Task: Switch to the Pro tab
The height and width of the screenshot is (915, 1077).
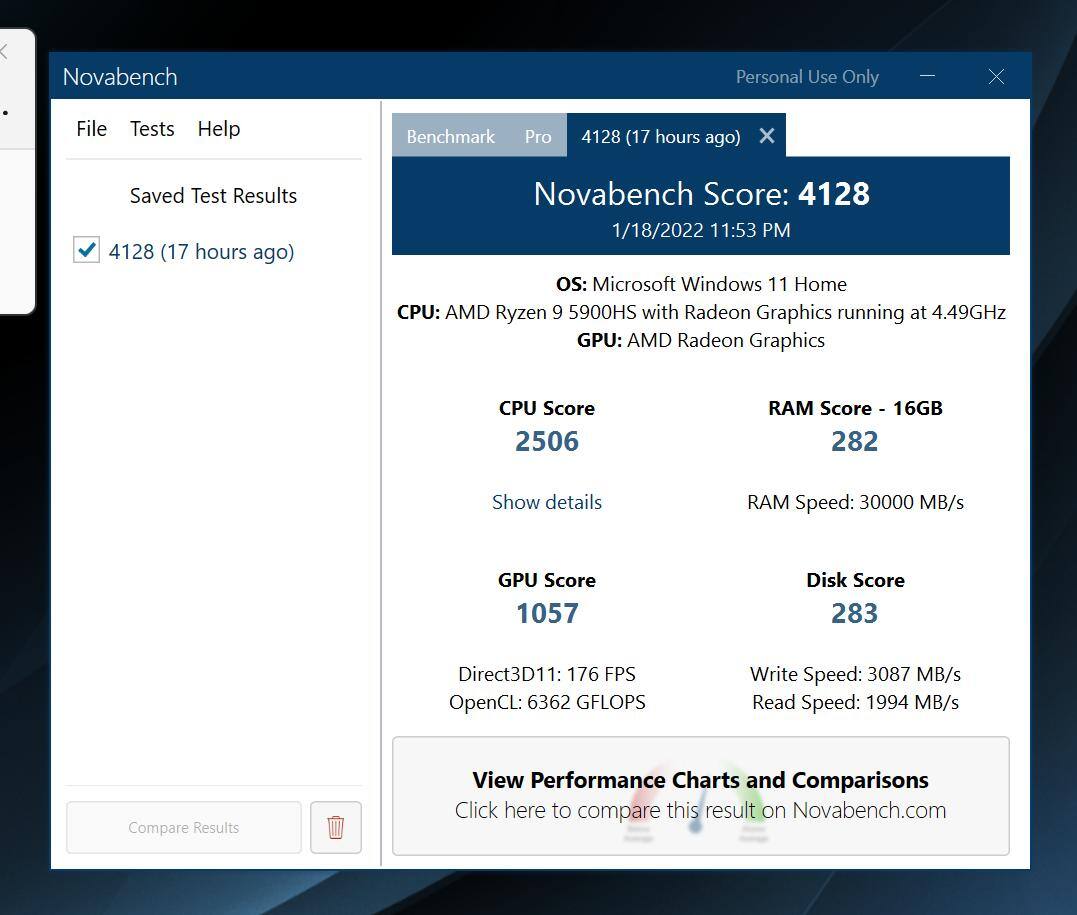Action: click(538, 137)
